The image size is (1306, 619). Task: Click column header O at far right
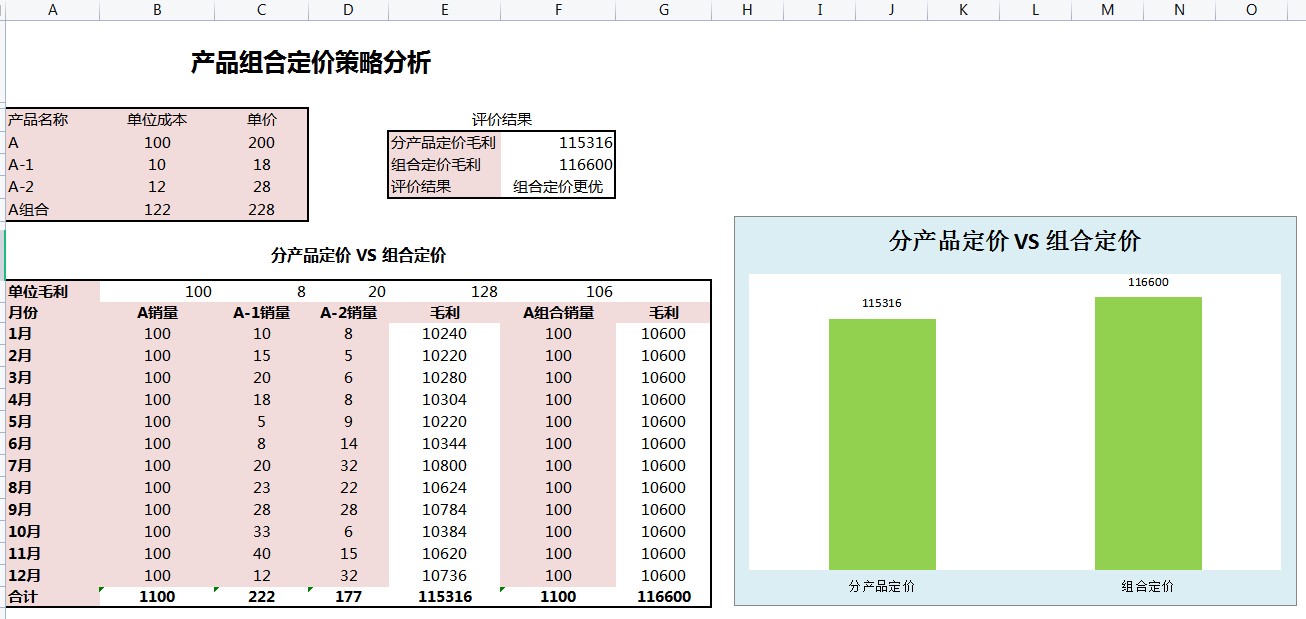click(x=1250, y=10)
